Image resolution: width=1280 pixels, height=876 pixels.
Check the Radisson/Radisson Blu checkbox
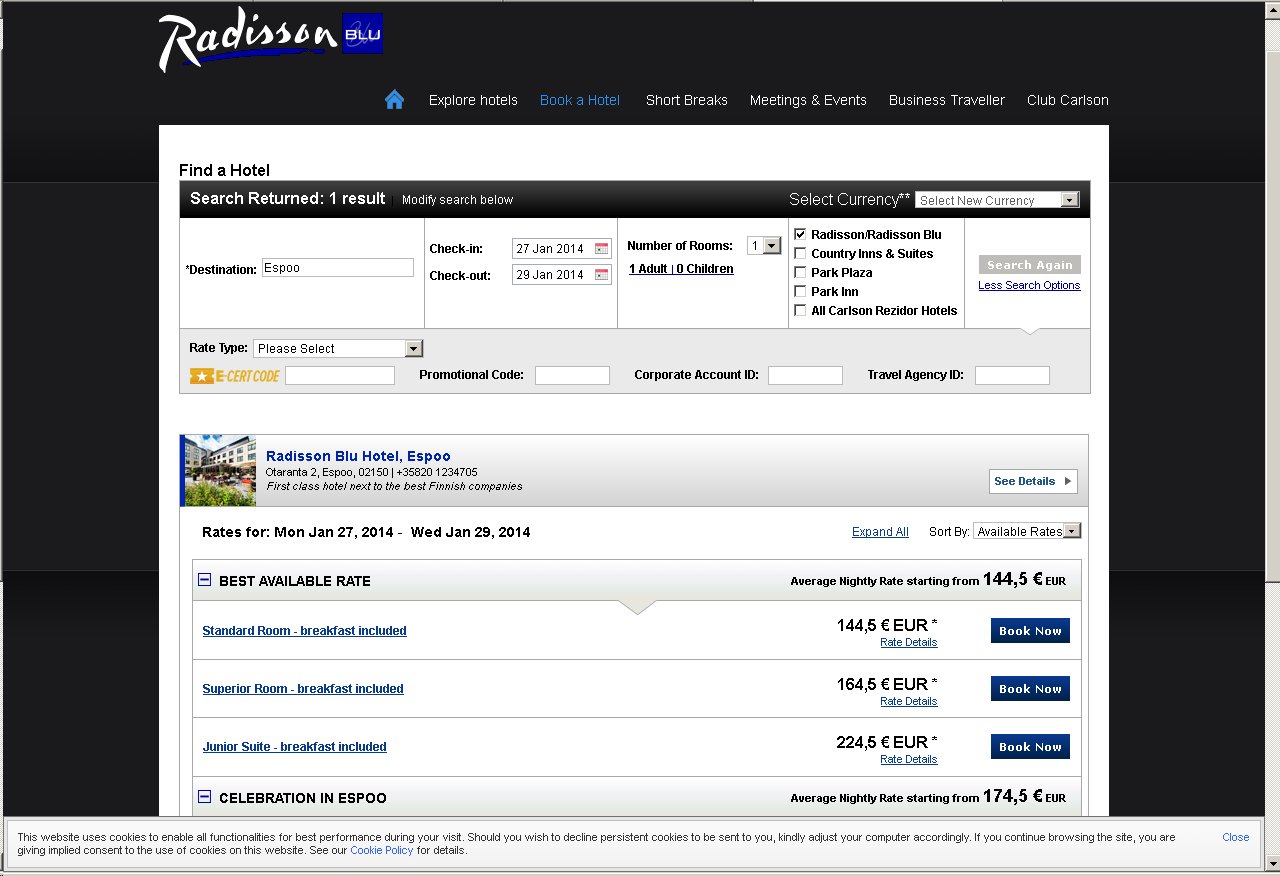800,234
